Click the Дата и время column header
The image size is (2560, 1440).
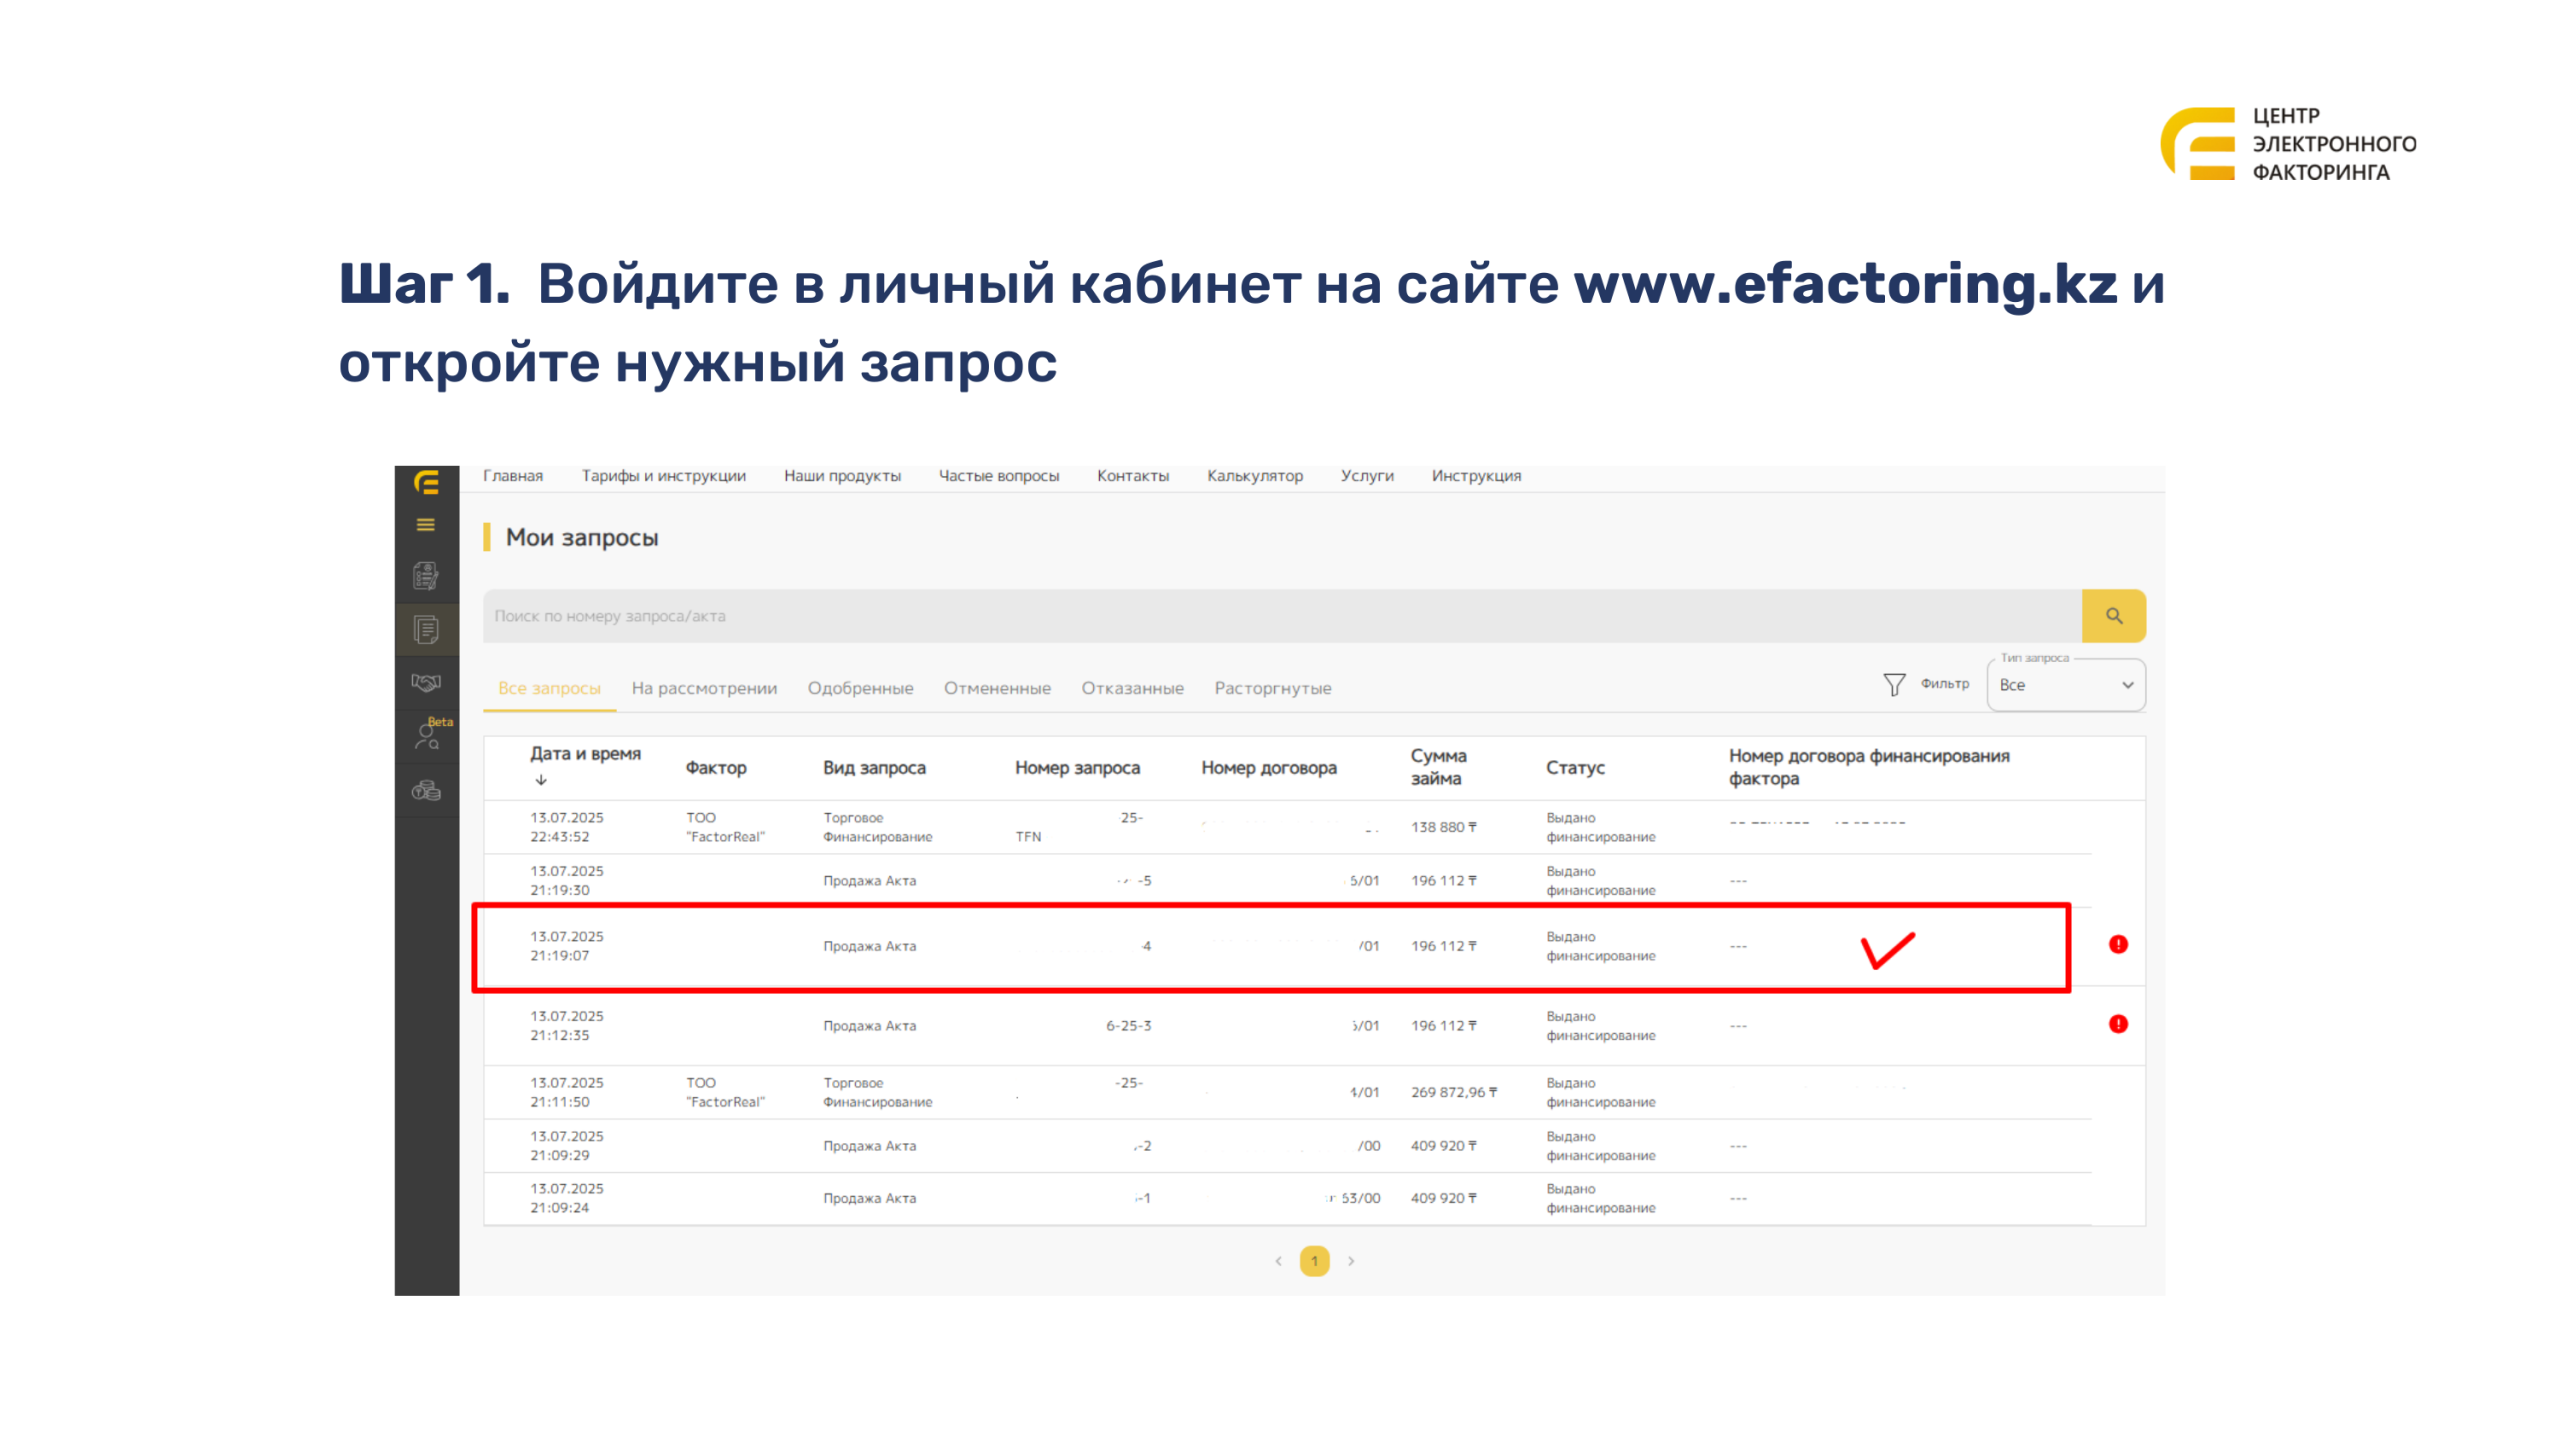585,754
